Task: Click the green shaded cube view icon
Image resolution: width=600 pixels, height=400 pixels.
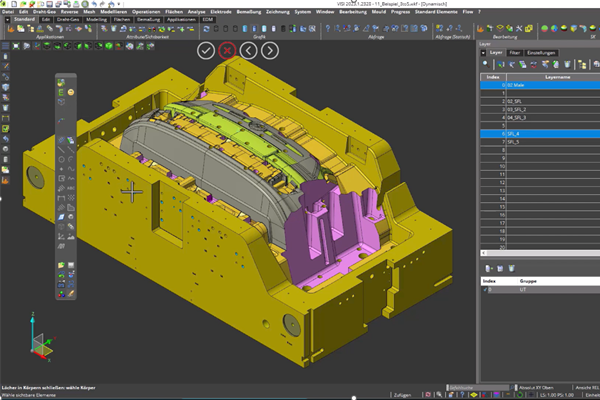Action: tap(109, 46)
